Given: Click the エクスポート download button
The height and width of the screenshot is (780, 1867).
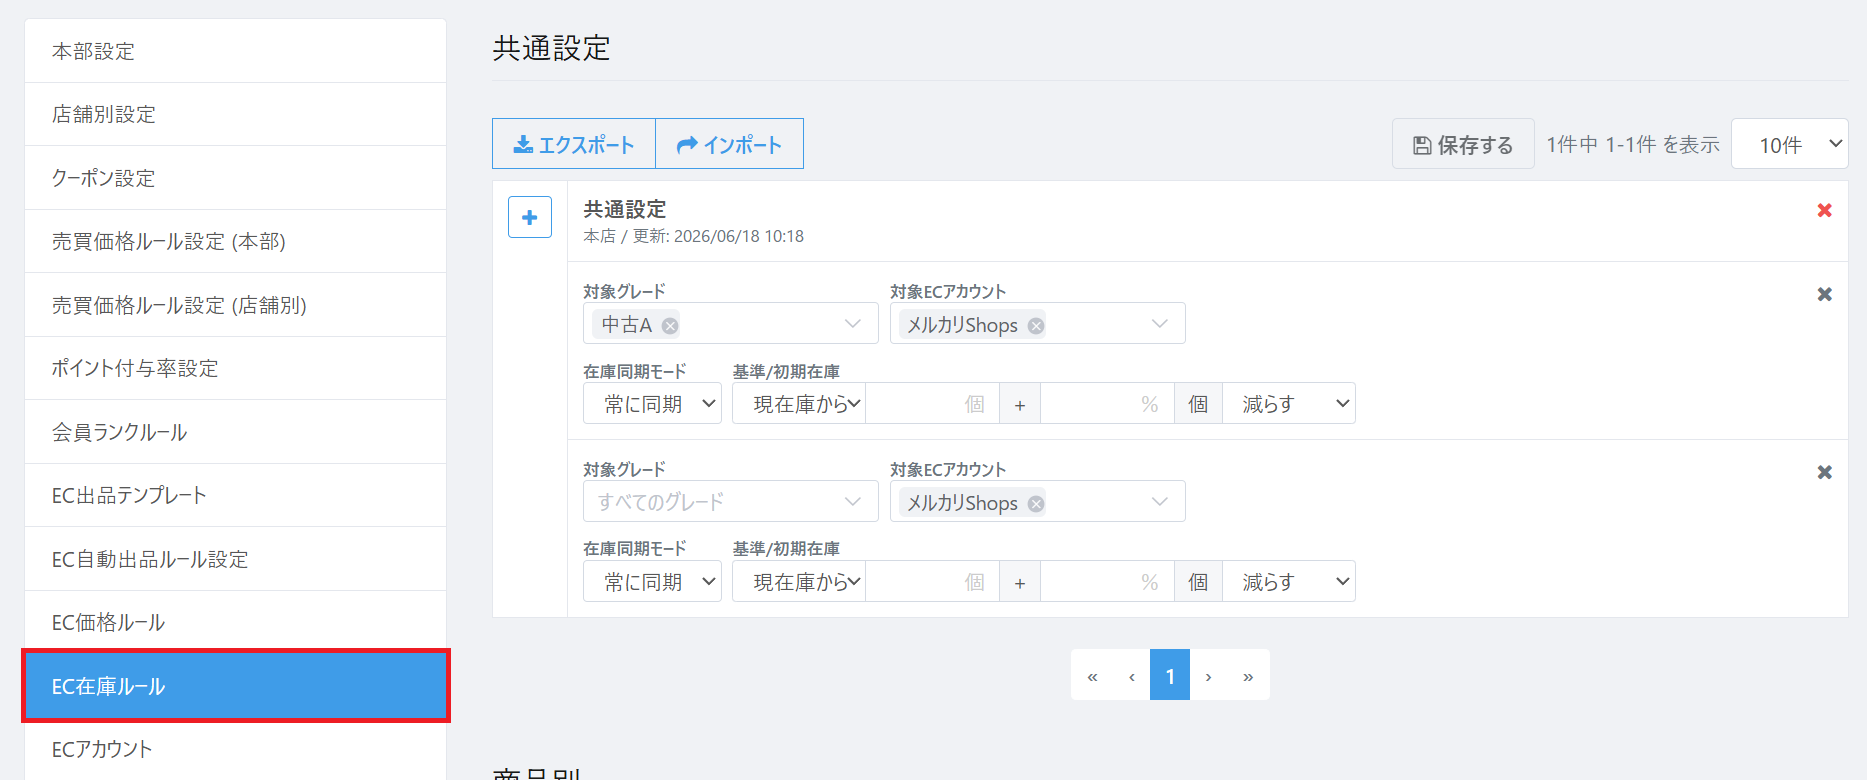Looking at the screenshot, I should pos(574,144).
